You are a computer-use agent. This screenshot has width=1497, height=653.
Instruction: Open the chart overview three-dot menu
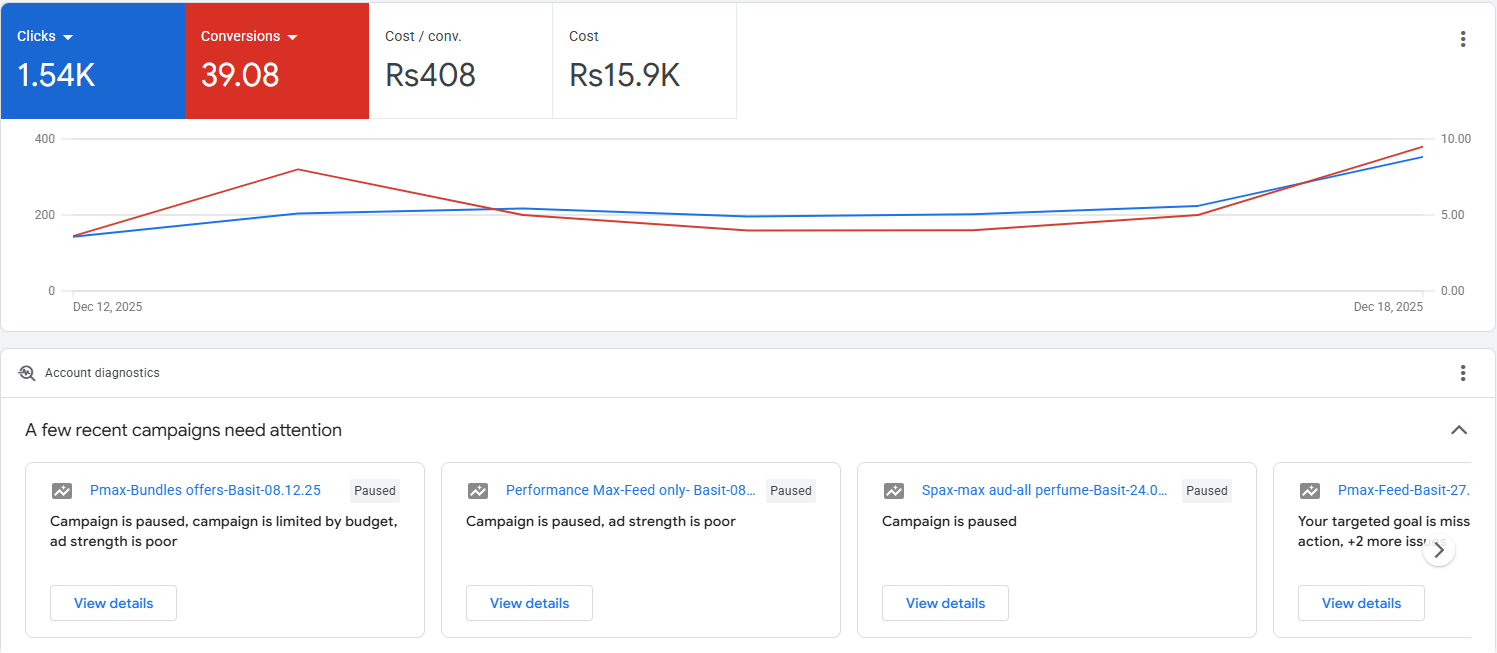coord(1462,39)
